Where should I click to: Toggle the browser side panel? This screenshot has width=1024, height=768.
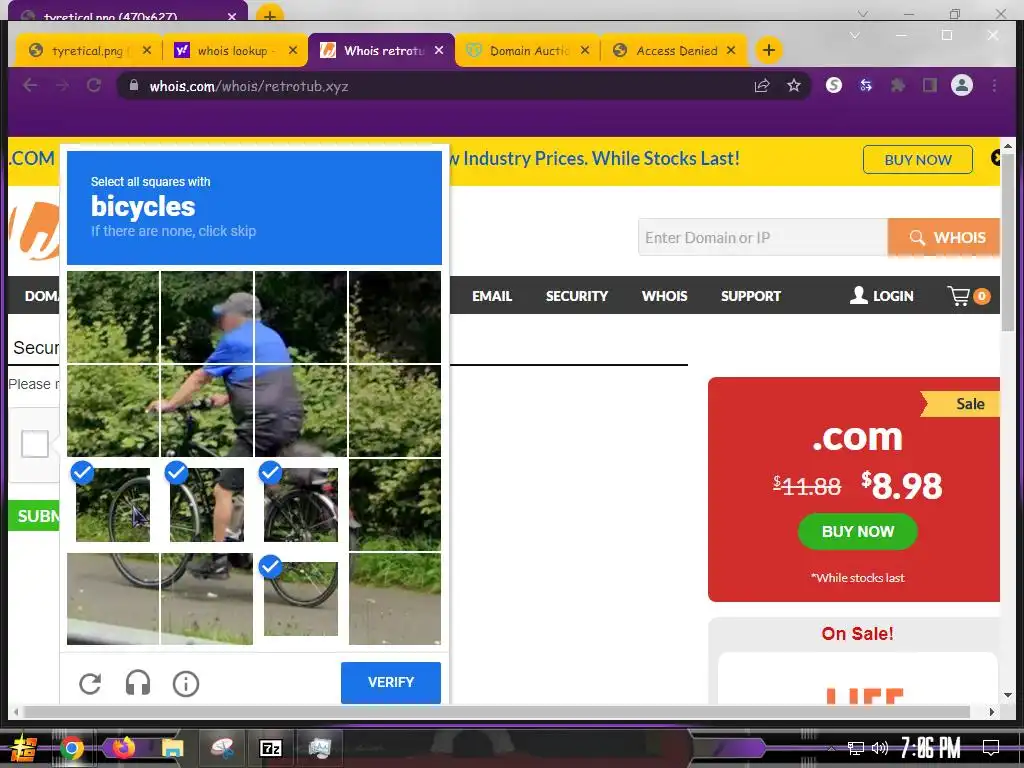pos(930,86)
